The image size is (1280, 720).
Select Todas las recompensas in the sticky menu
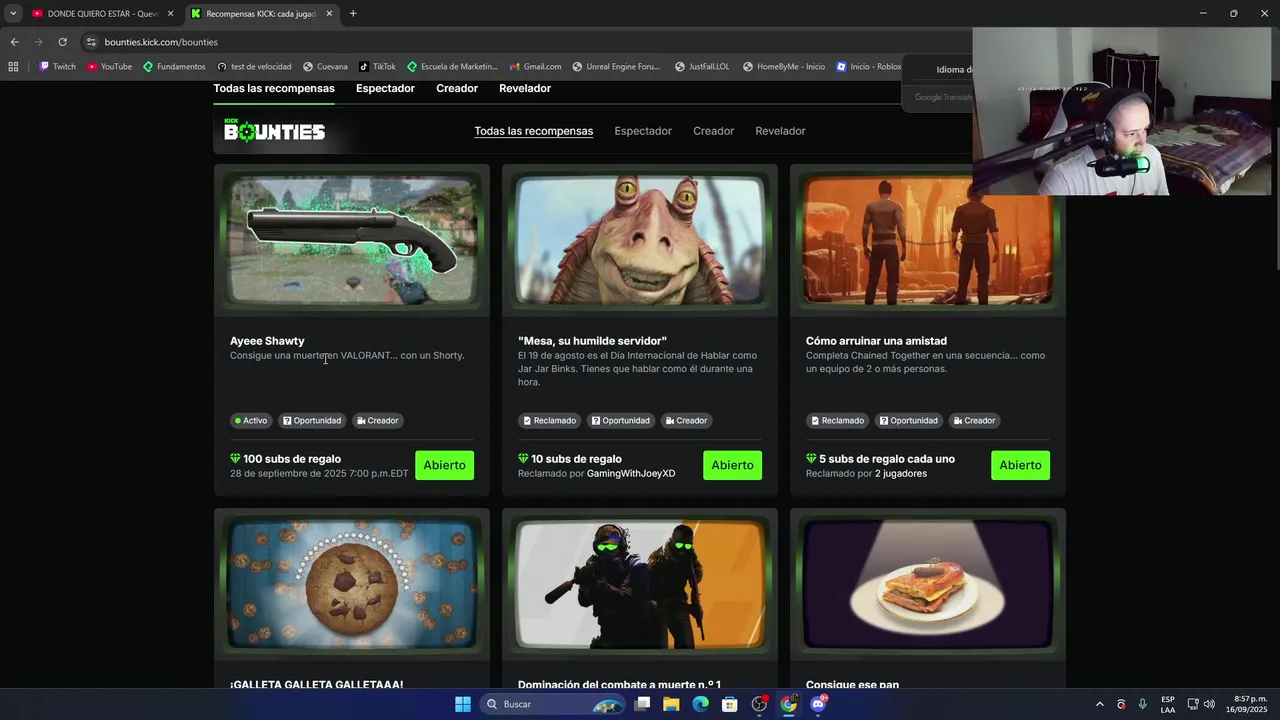(x=274, y=88)
